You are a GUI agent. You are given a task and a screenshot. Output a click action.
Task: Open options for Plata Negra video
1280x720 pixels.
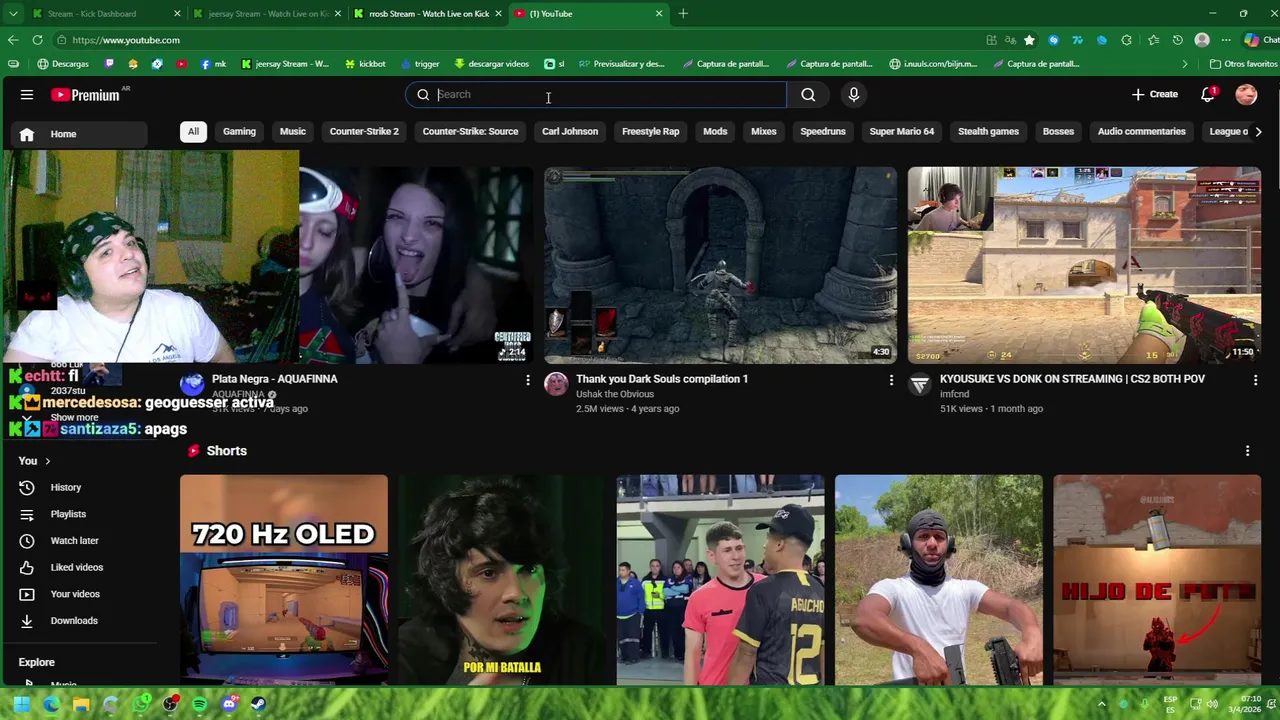[528, 380]
